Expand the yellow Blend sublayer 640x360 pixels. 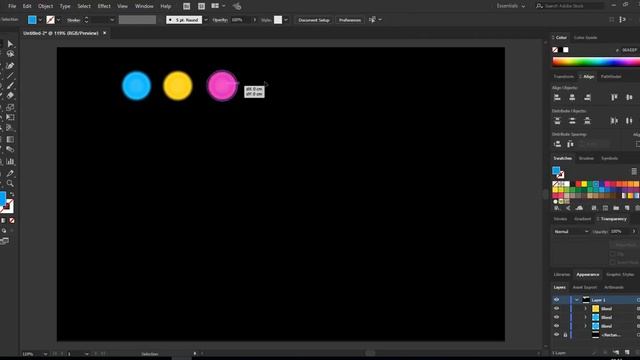585,309
